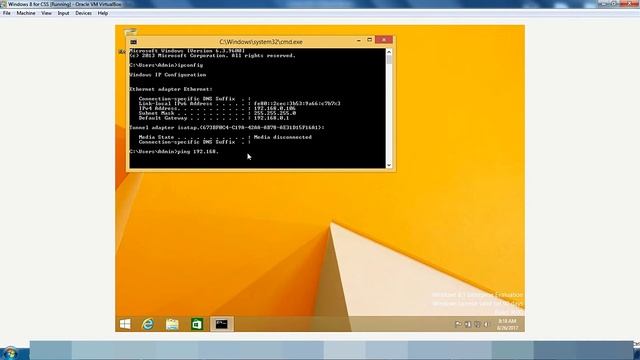Open the guest Windows Start button

pos(125,324)
